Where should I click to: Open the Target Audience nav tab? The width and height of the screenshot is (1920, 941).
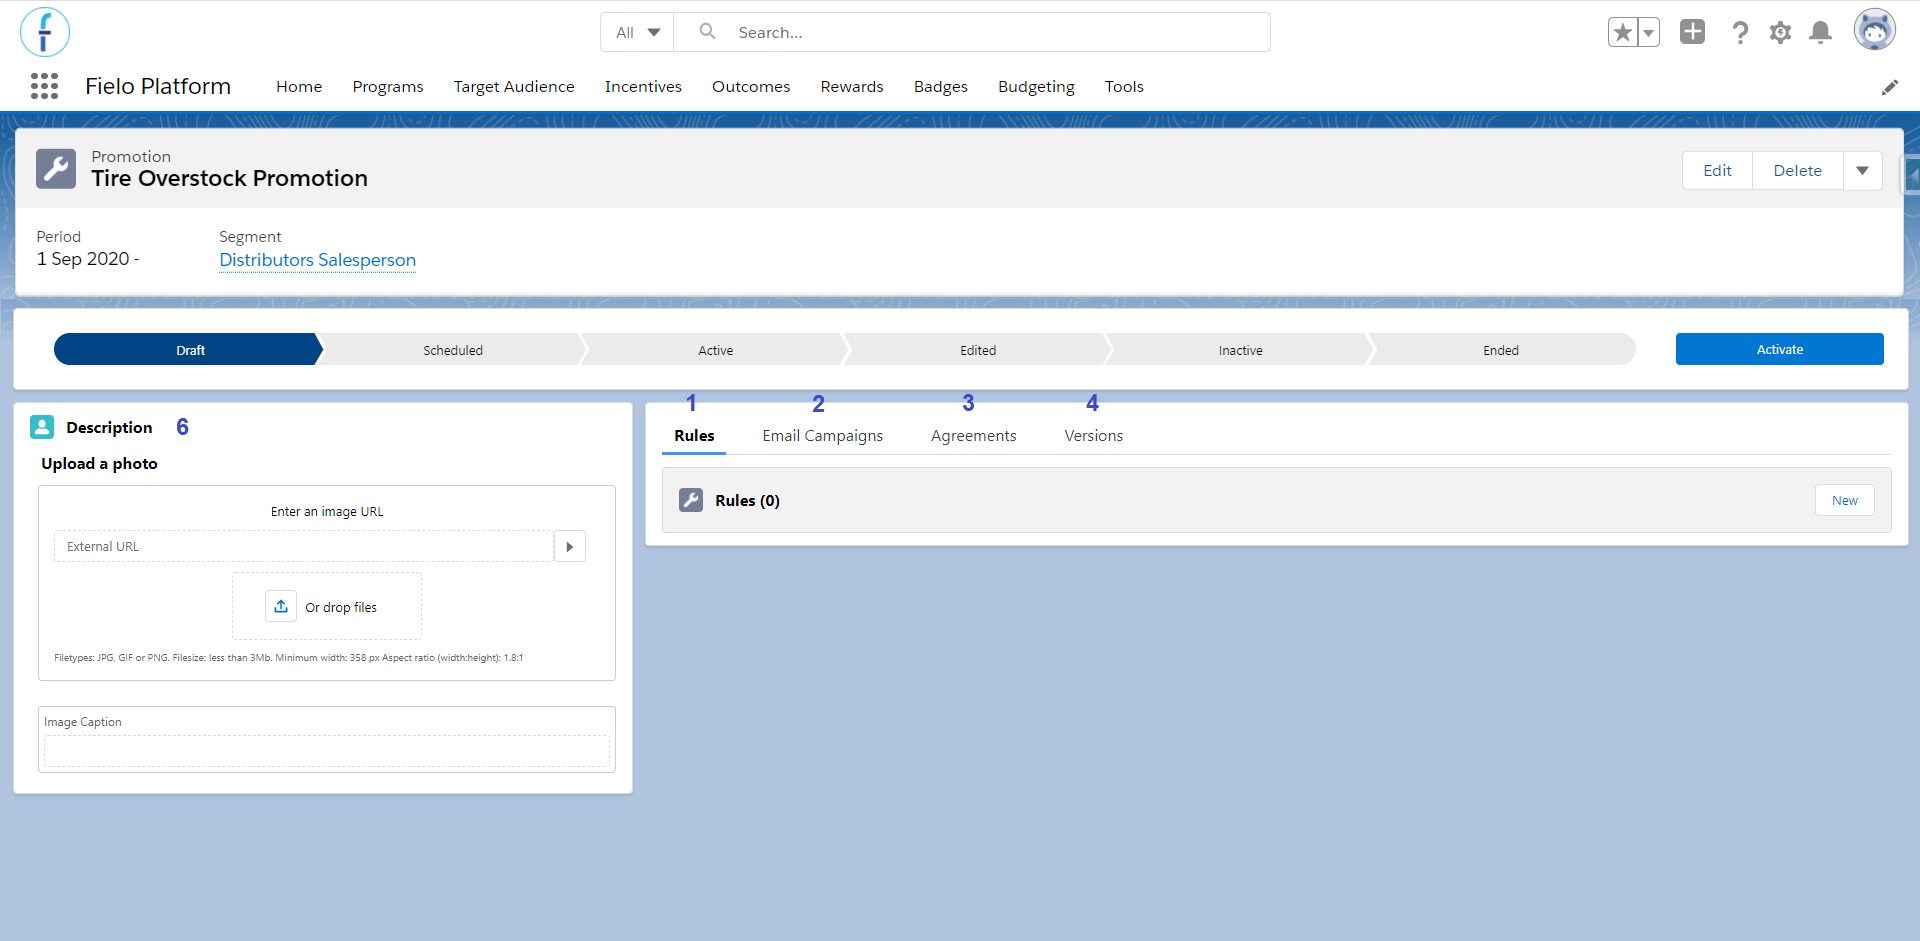514,87
